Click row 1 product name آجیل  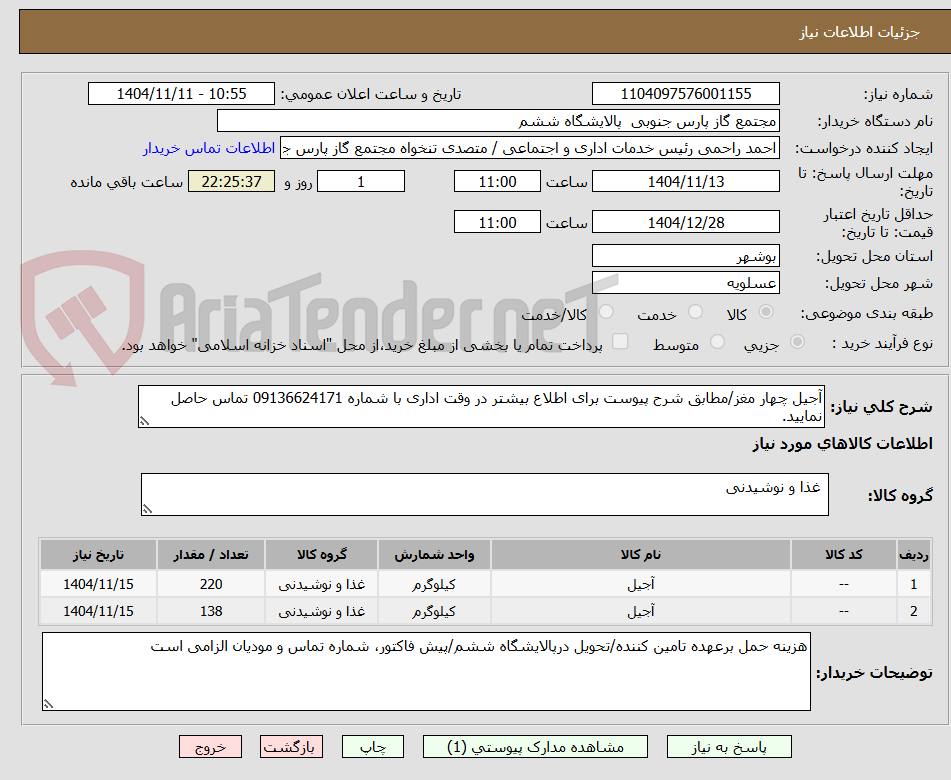[x=640, y=584]
